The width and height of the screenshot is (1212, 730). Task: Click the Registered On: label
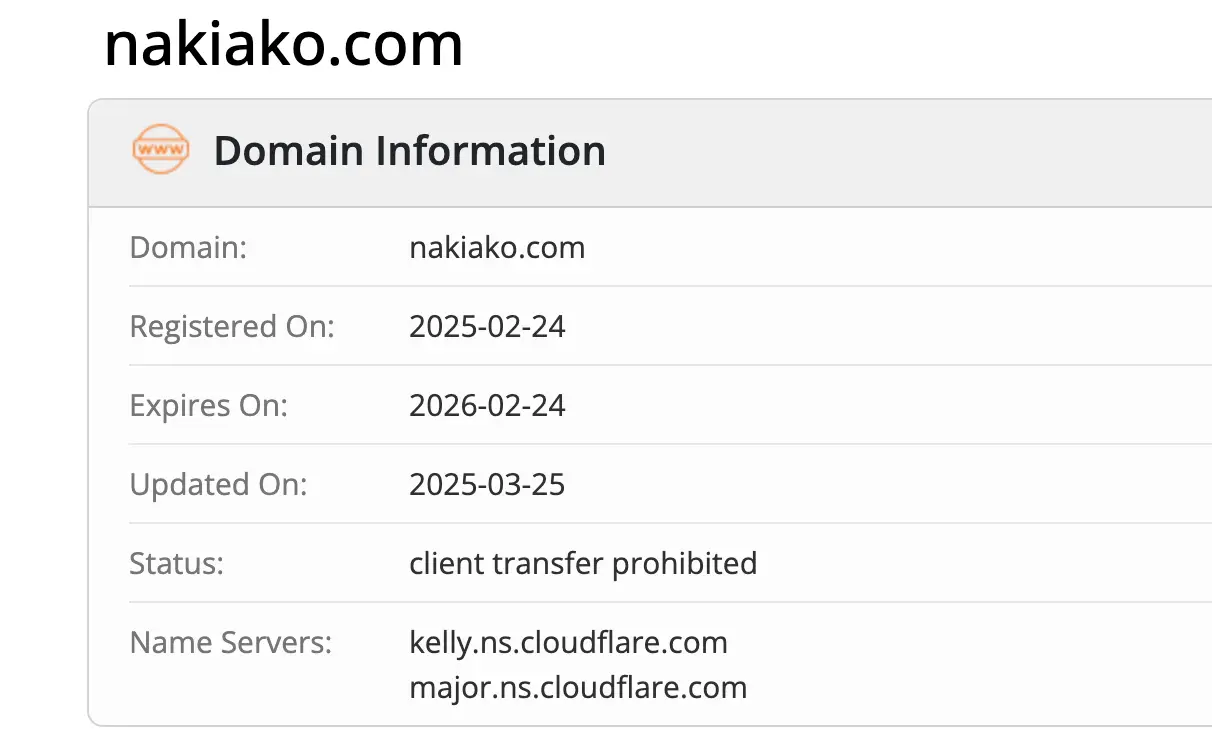(232, 327)
